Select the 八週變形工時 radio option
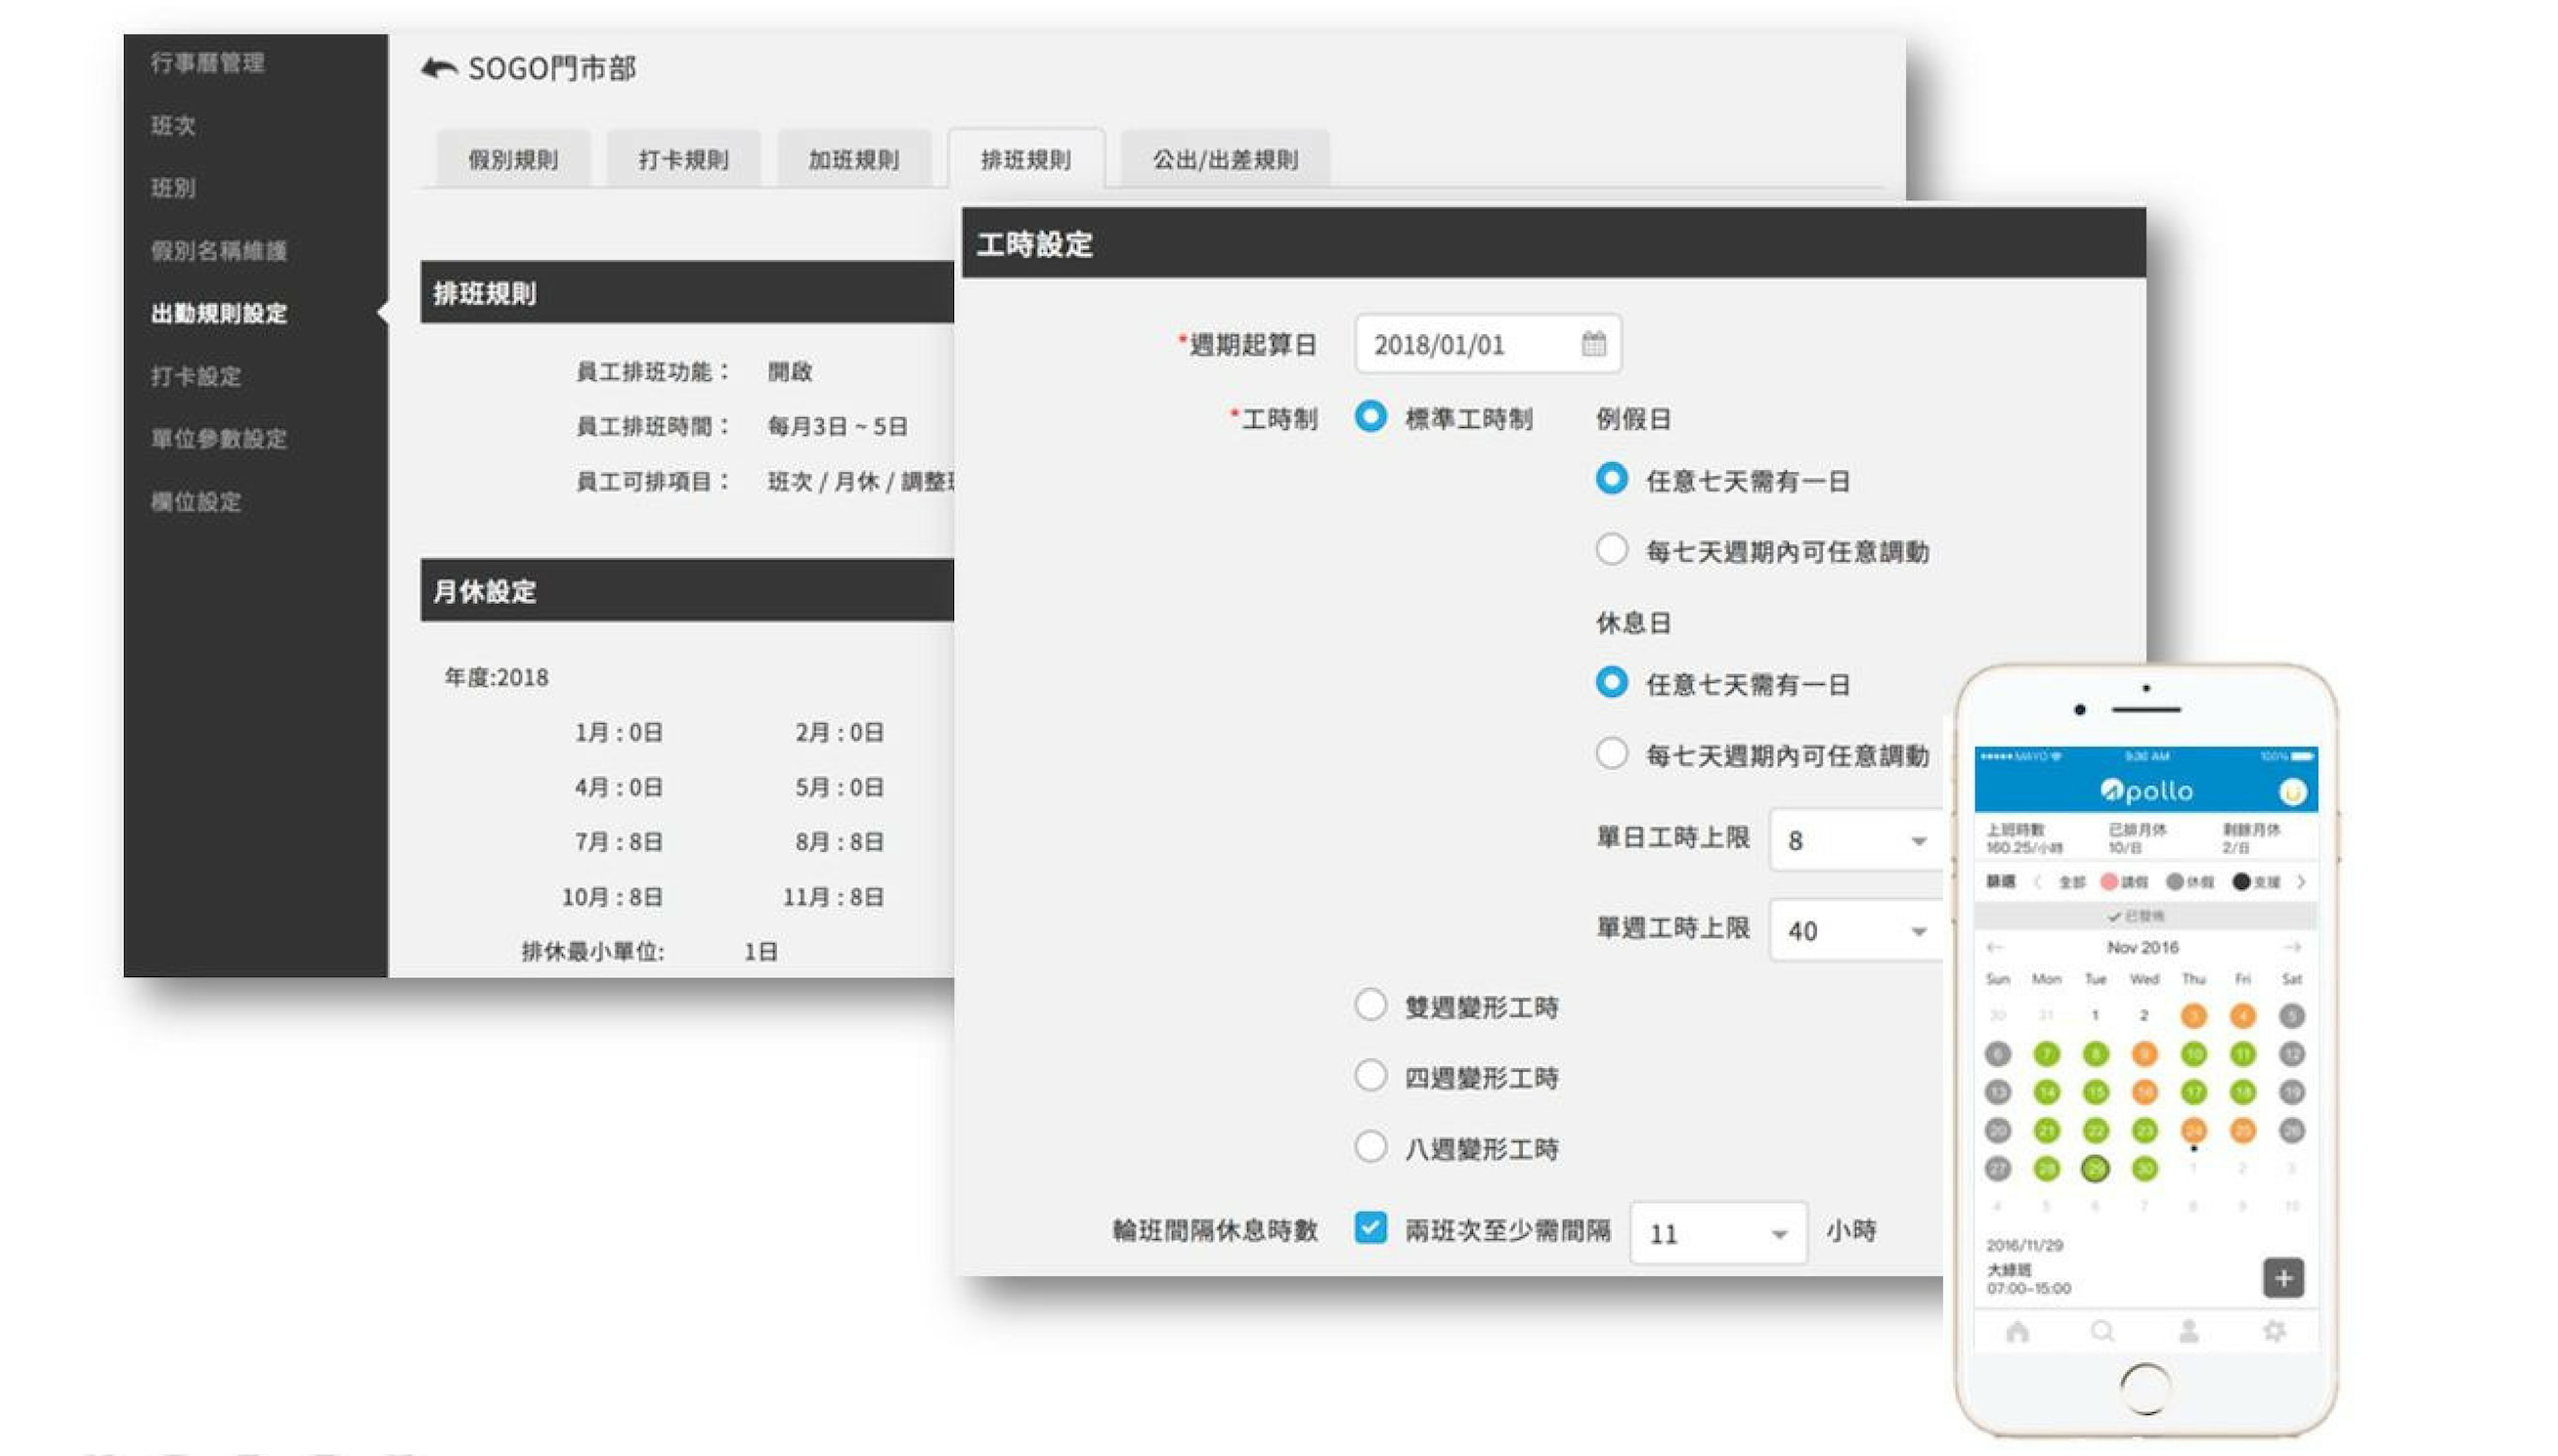Image resolution: width=2558 pixels, height=1456 pixels. 1370,1147
